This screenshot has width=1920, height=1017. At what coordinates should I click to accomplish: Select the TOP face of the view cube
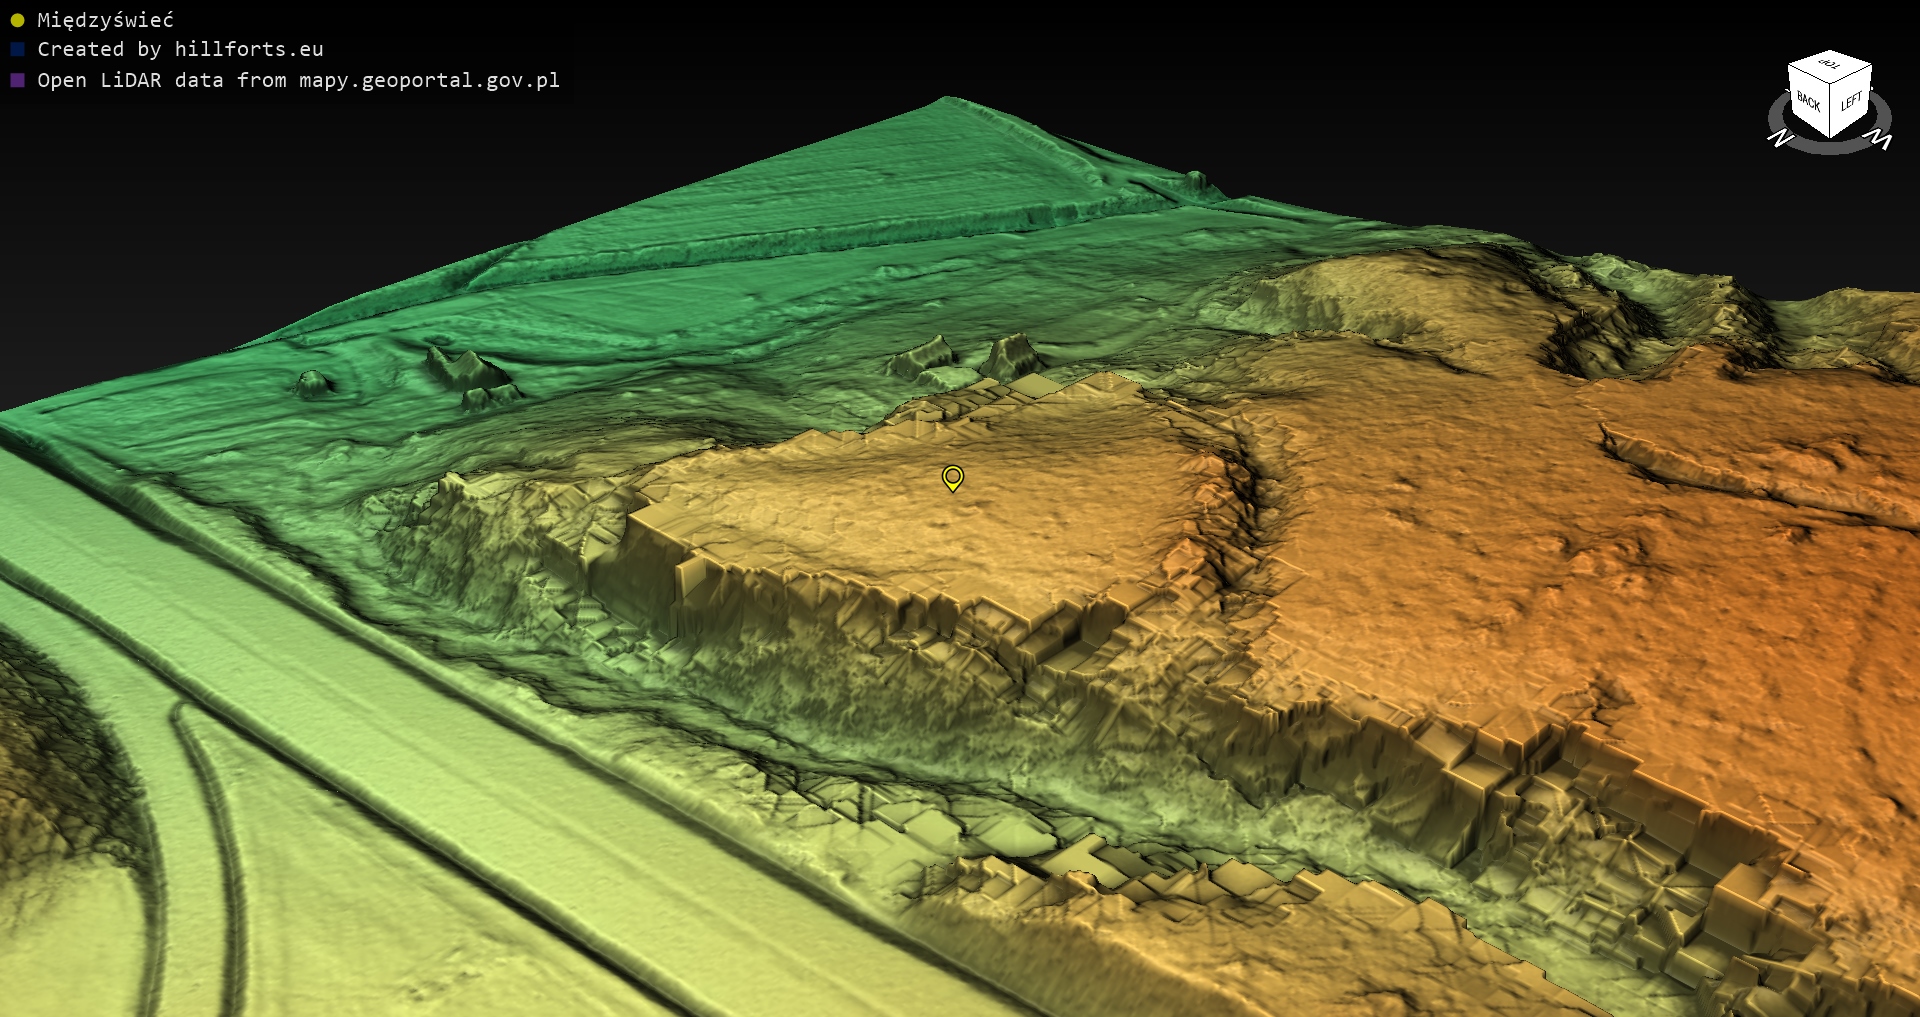pos(1829,65)
